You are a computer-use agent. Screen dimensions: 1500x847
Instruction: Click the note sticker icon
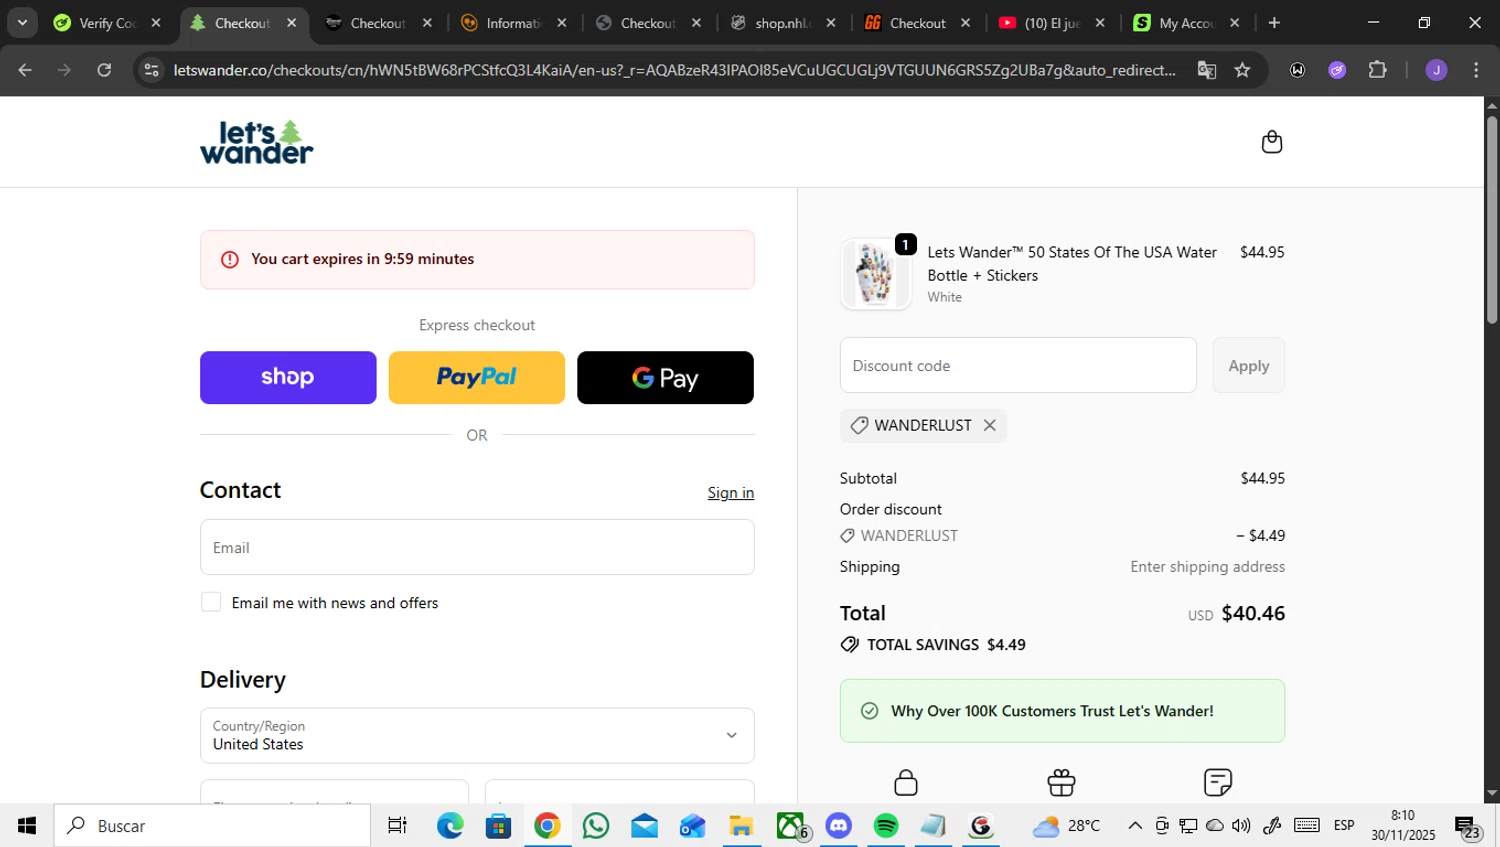(x=1217, y=782)
